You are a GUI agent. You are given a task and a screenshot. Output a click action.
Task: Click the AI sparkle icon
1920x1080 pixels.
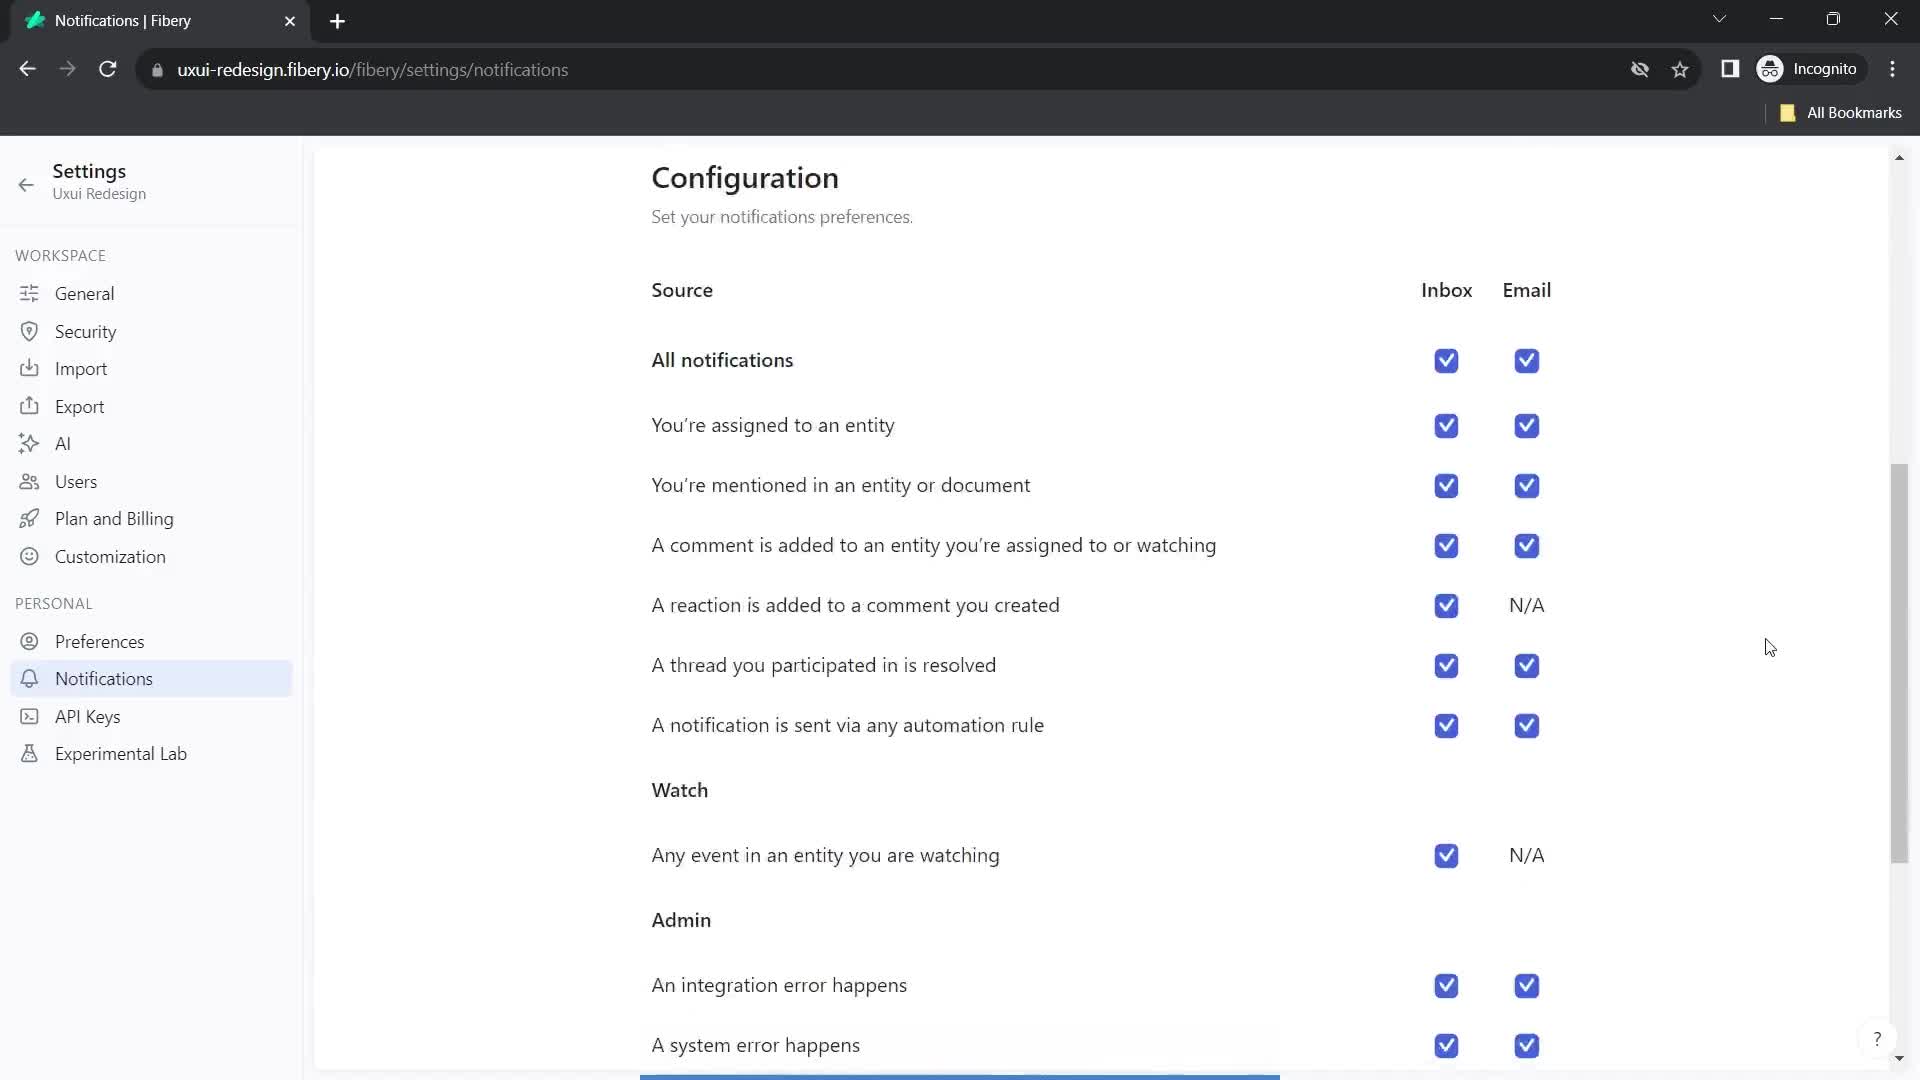click(29, 443)
